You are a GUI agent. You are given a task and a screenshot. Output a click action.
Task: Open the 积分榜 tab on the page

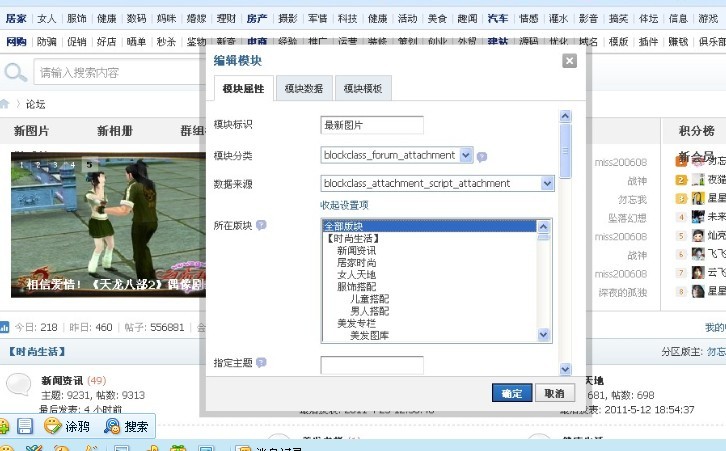[696, 131]
